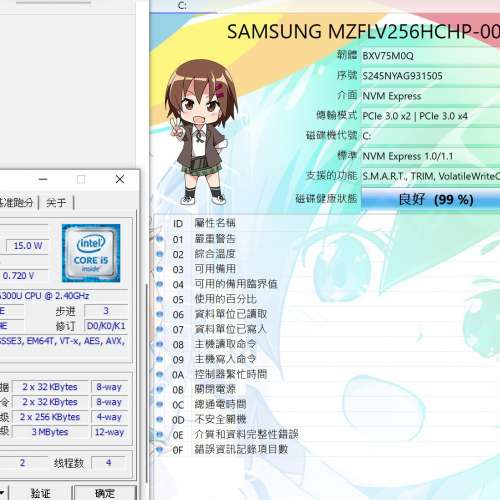The image size is (500, 500).
Task: Click the Shizuku character image in CrystalDiskInfo
Action: (x=201, y=132)
